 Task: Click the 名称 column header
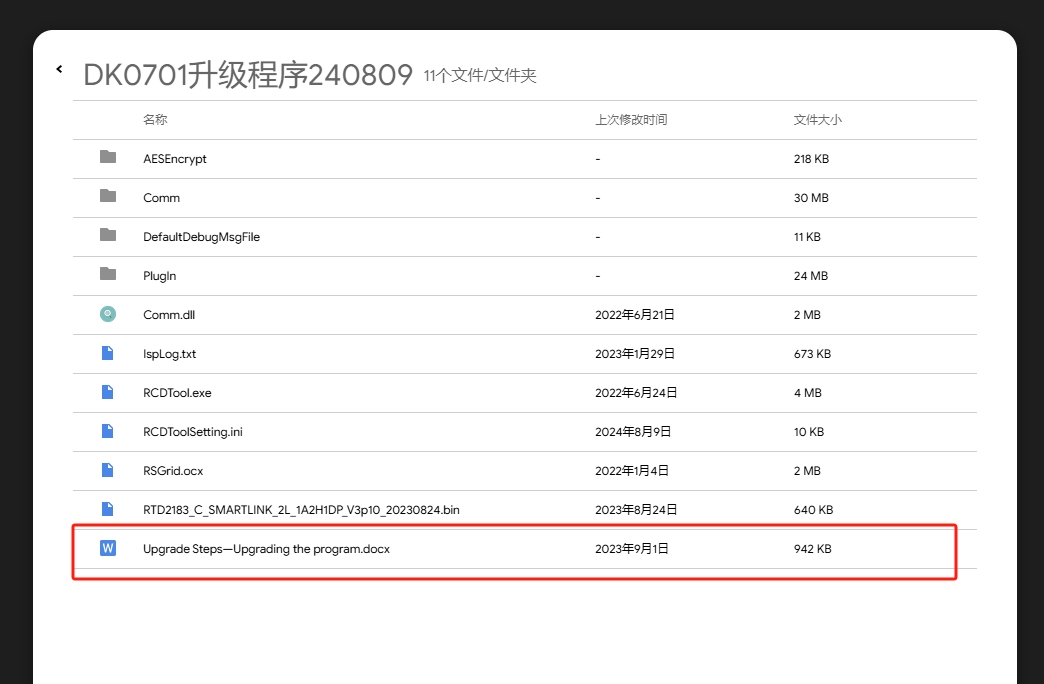155,120
